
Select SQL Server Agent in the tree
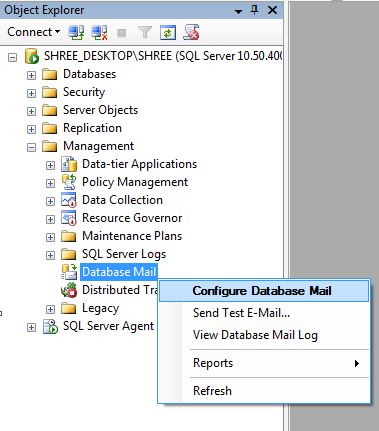[108, 326]
